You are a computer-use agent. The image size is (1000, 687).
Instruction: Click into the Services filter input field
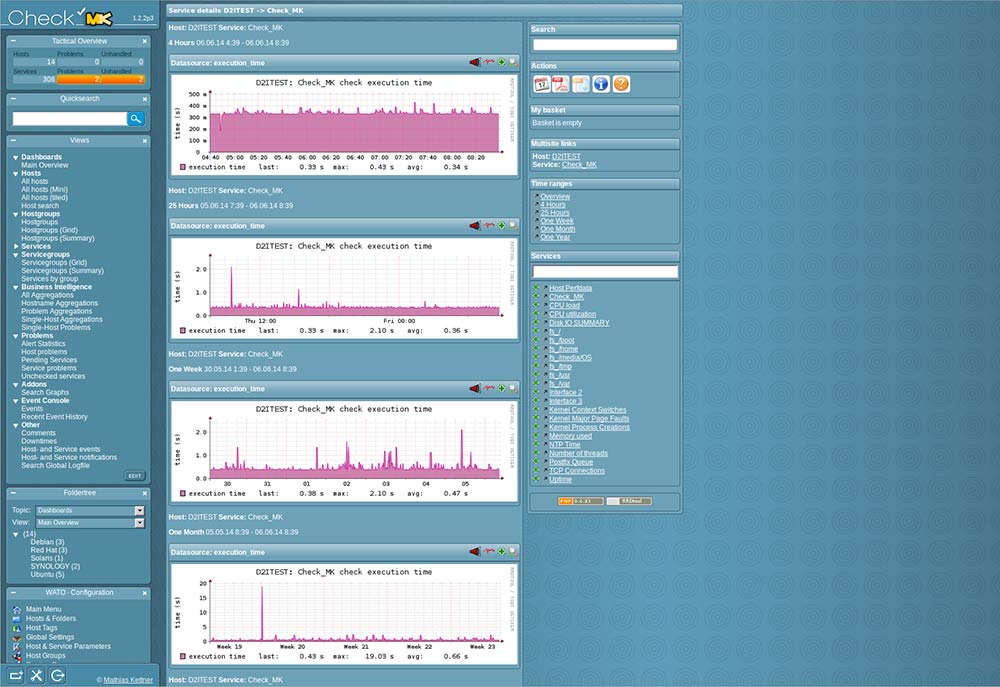pyautogui.click(x=605, y=272)
